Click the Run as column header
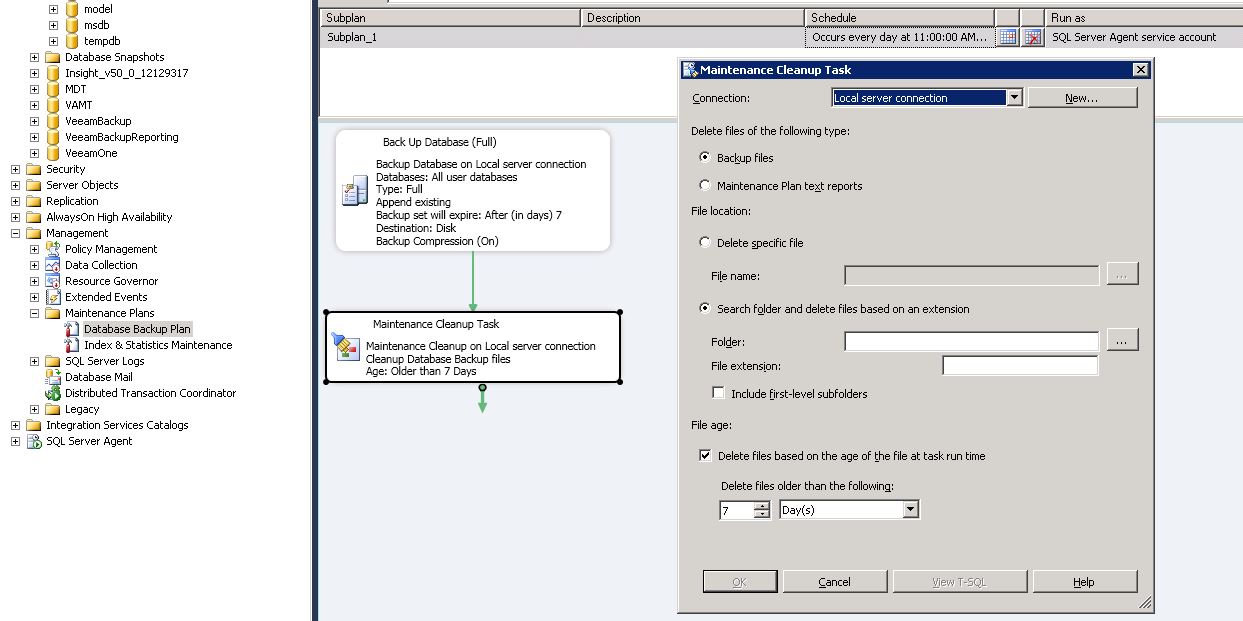 pos(1143,17)
